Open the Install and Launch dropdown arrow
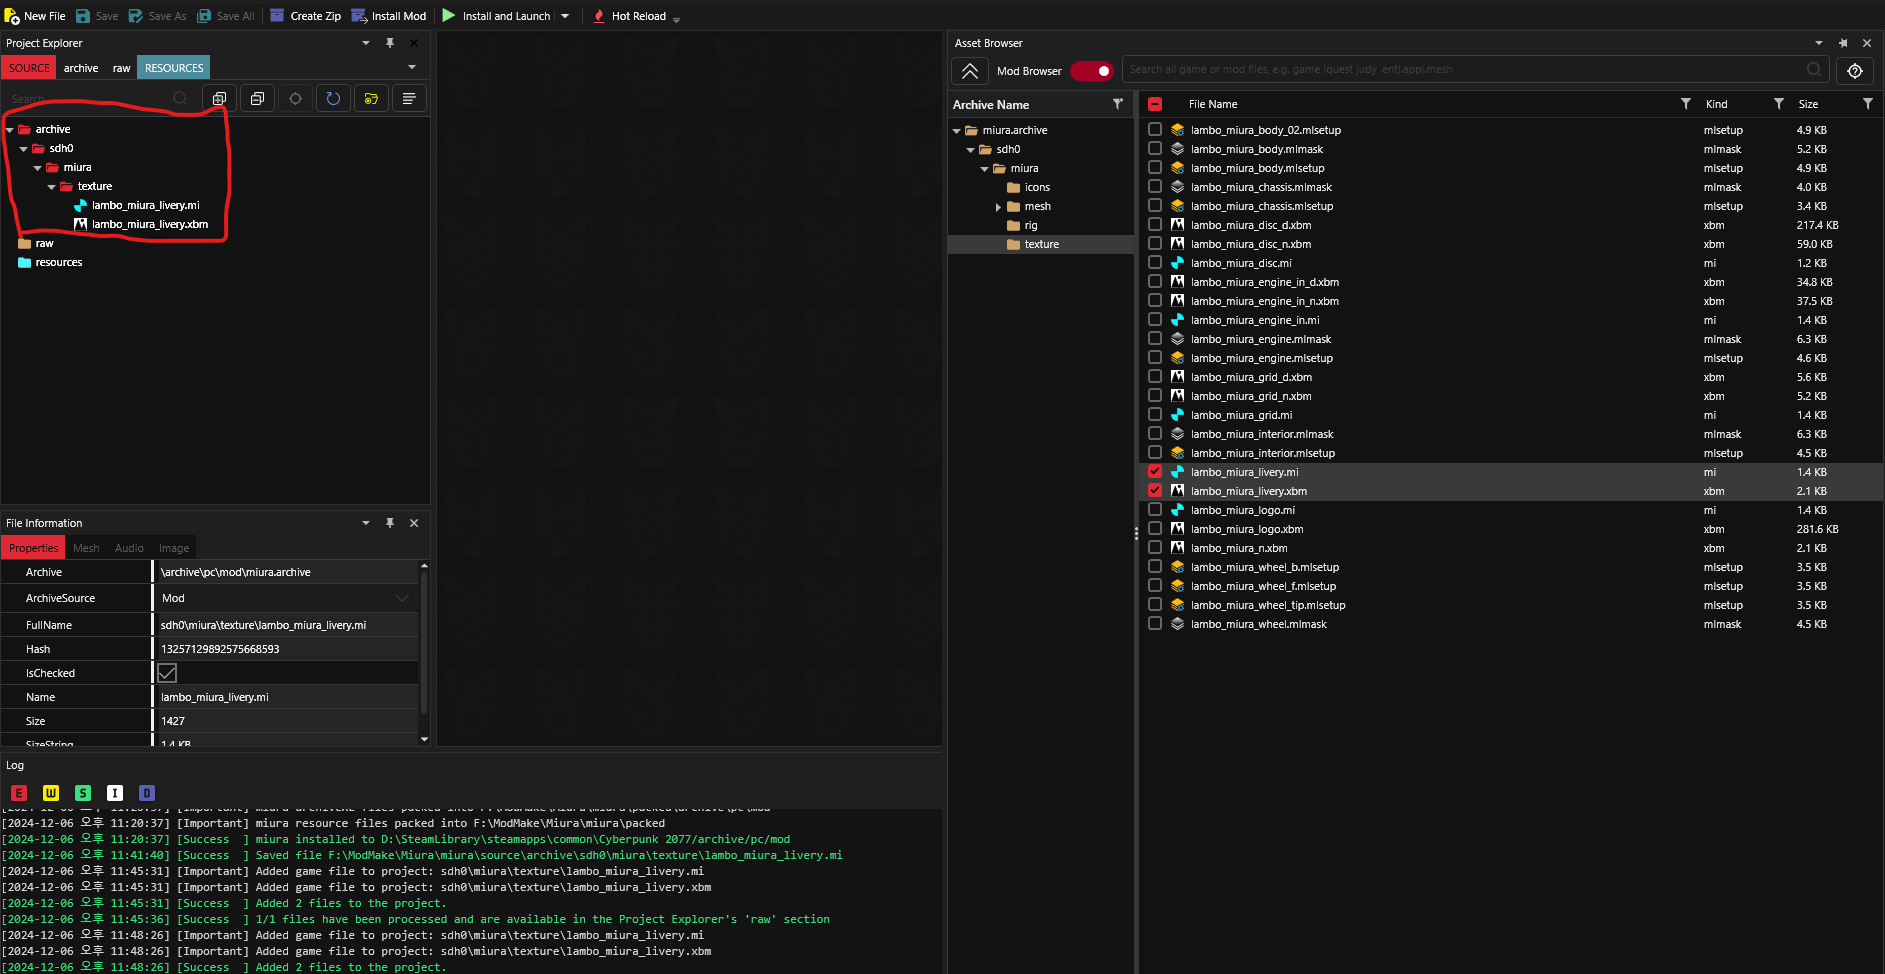The width and height of the screenshot is (1885, 974). coord(565,16)
